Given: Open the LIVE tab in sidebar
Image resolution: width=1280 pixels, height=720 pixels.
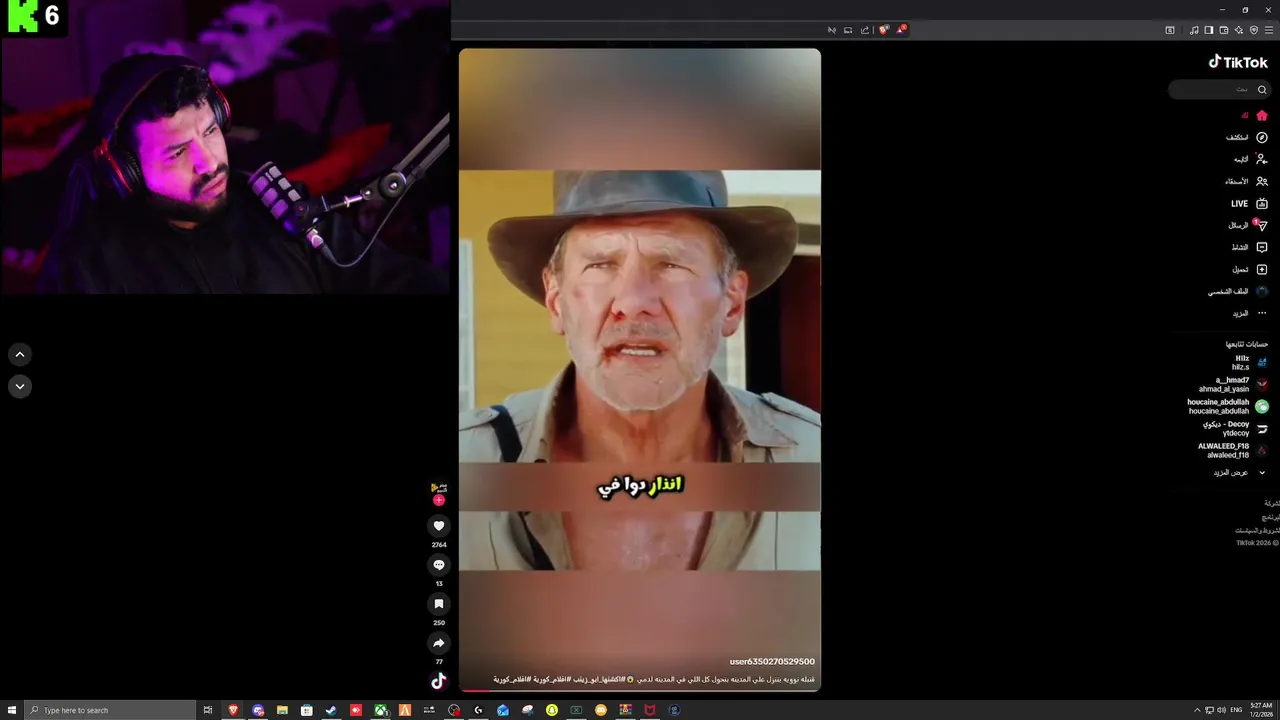Looking at the screenshot, I should pos(1249,204).
